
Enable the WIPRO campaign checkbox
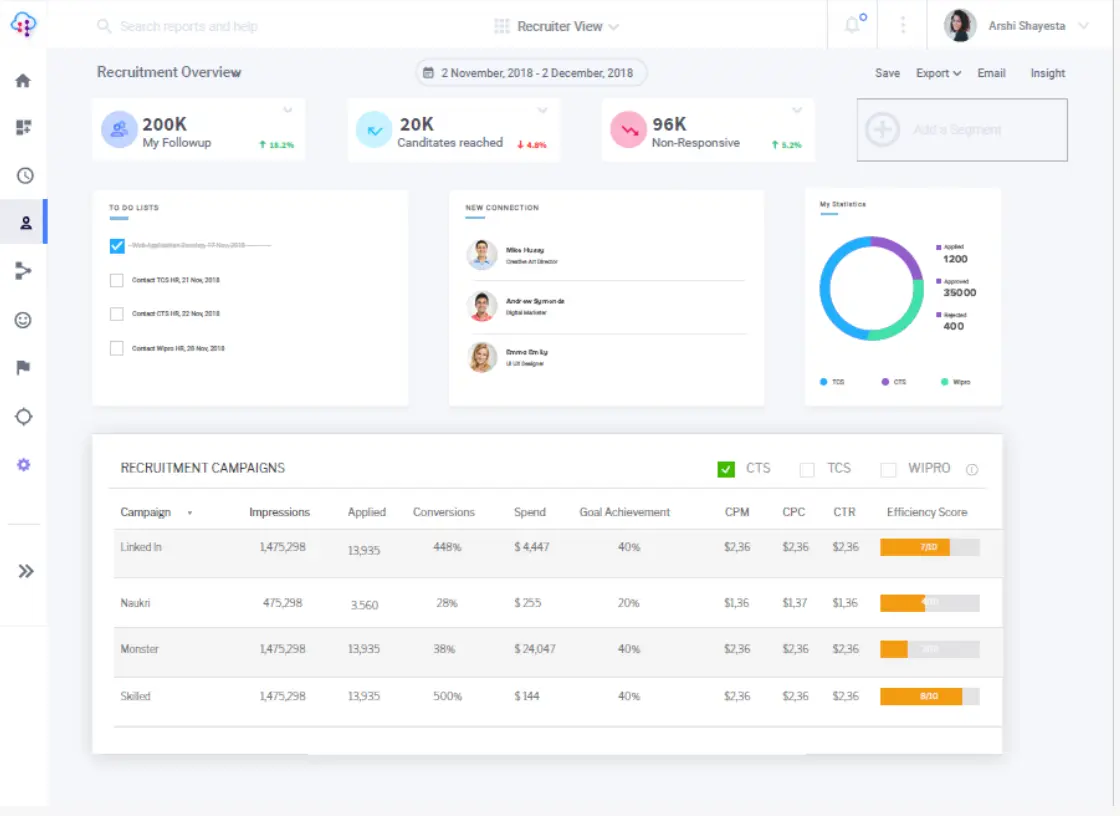click(x=888, y=470)
